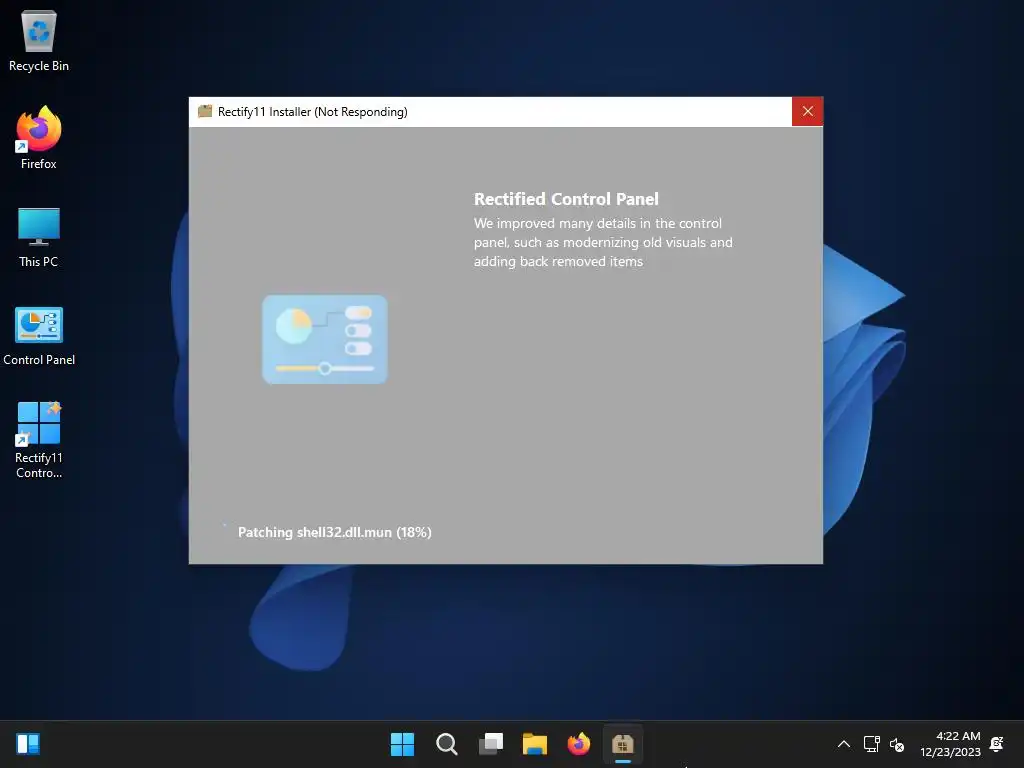Select the Rectify11 Installer taskbar button
Screen dimensions: 1024x768
click(623, 744)
